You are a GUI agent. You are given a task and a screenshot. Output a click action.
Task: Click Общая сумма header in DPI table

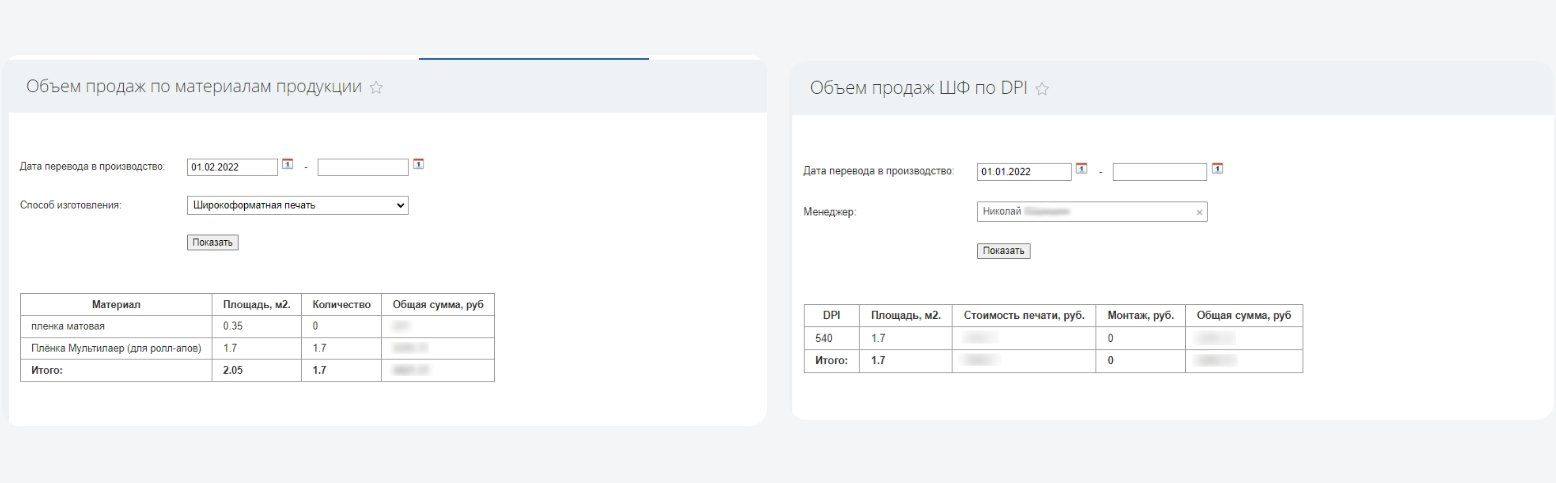click(x=1244, y=315)
